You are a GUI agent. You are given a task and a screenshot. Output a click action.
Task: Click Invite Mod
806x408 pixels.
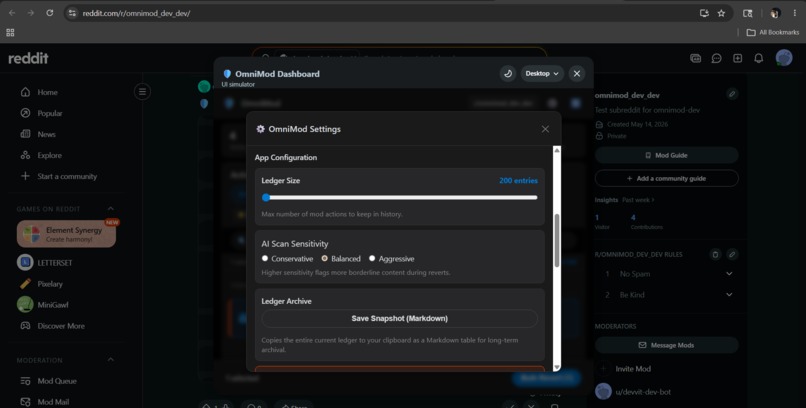(x=632, y=368)
